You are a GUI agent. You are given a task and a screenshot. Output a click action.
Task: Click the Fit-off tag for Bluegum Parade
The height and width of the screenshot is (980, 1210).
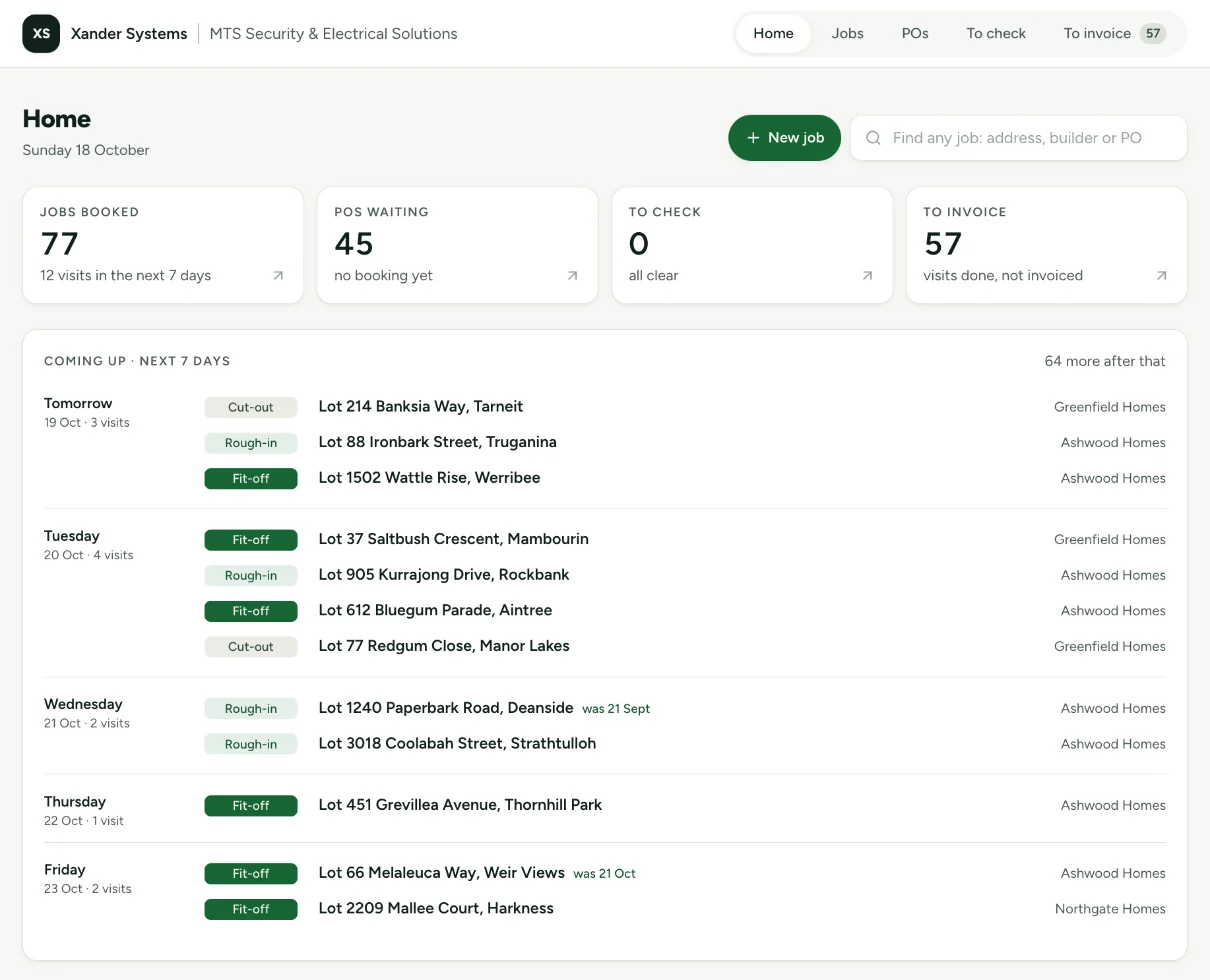point(251,611)
